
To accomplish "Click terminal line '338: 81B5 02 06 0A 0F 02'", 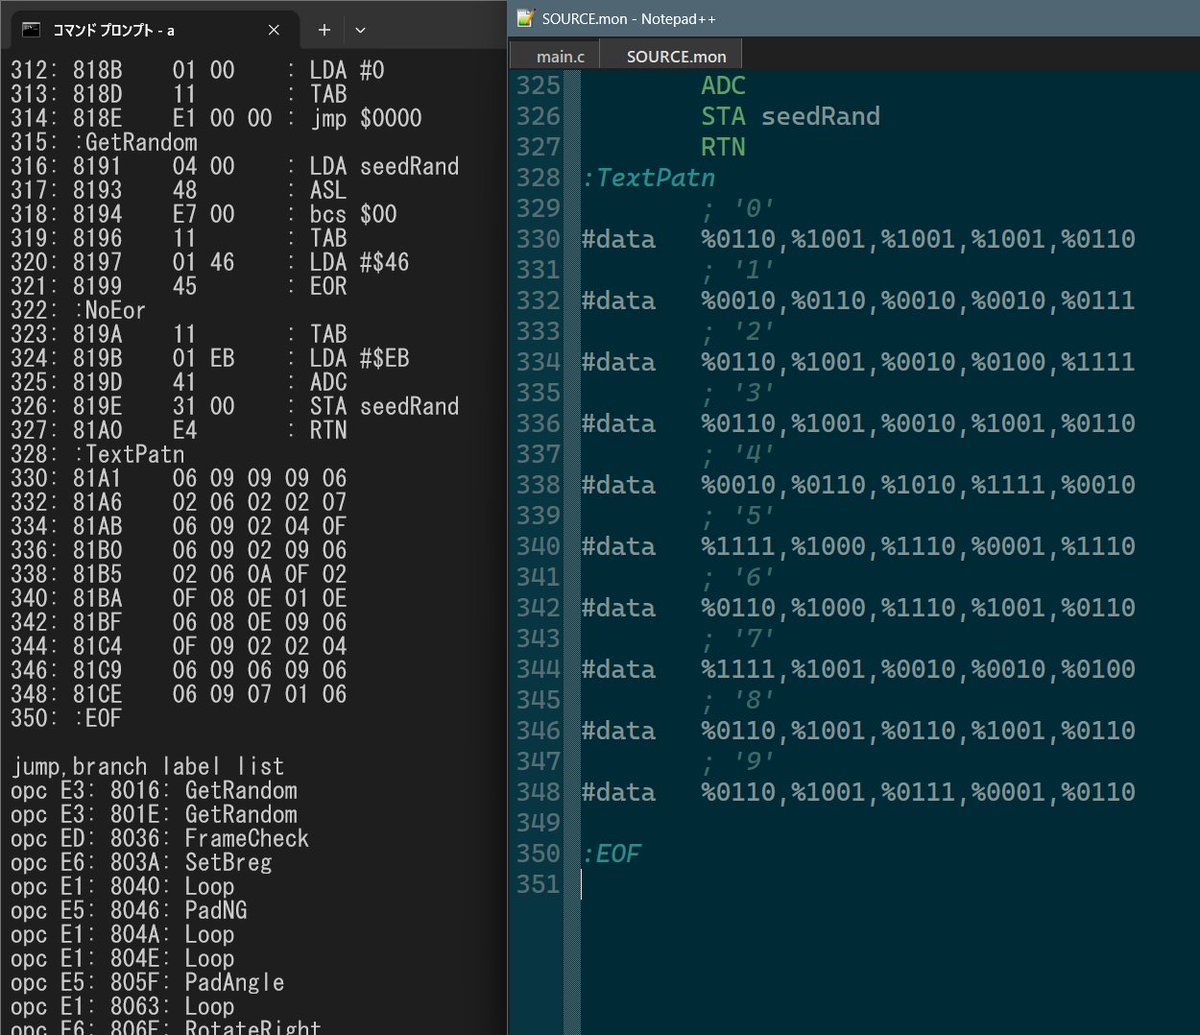I will click(x=179, y=574).
